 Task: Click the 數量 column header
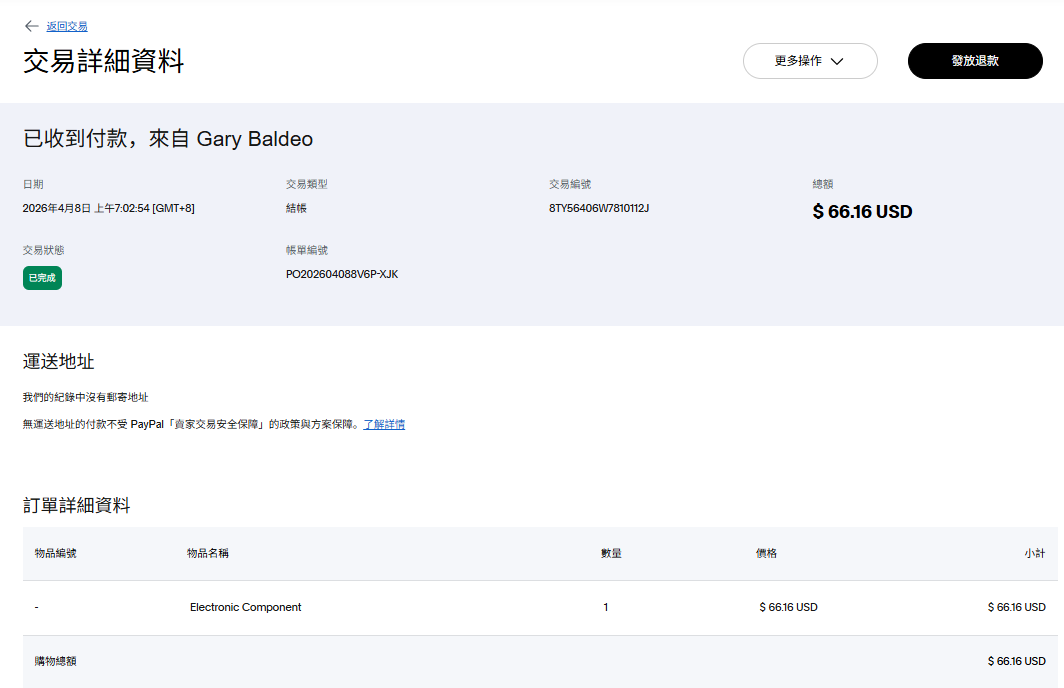[611, 553]
